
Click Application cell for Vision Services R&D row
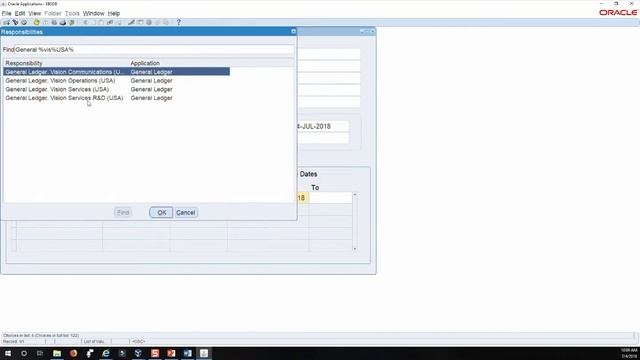pos(151,98)
